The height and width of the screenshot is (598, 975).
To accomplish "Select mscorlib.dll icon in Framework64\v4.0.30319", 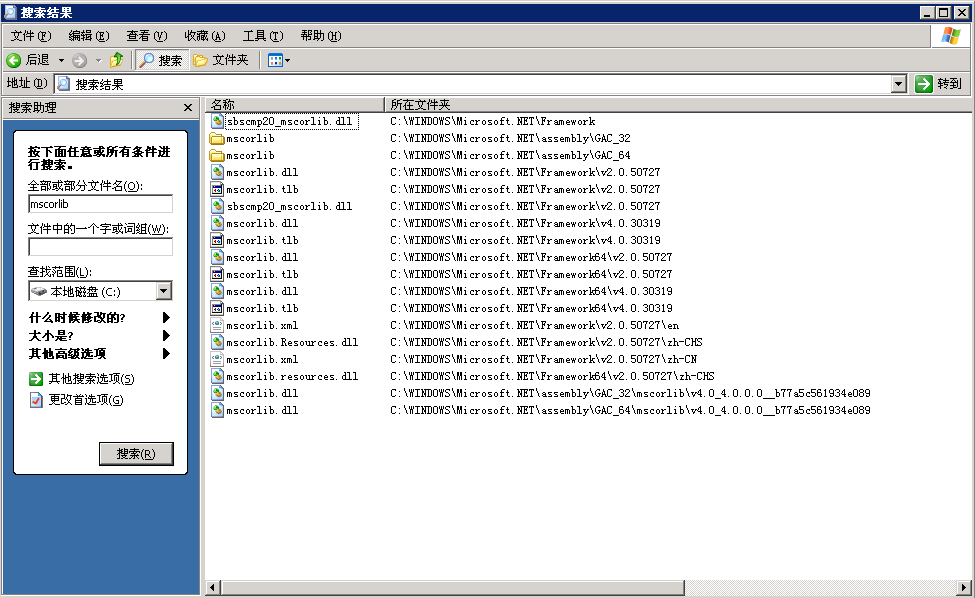I will coord(217,291).
